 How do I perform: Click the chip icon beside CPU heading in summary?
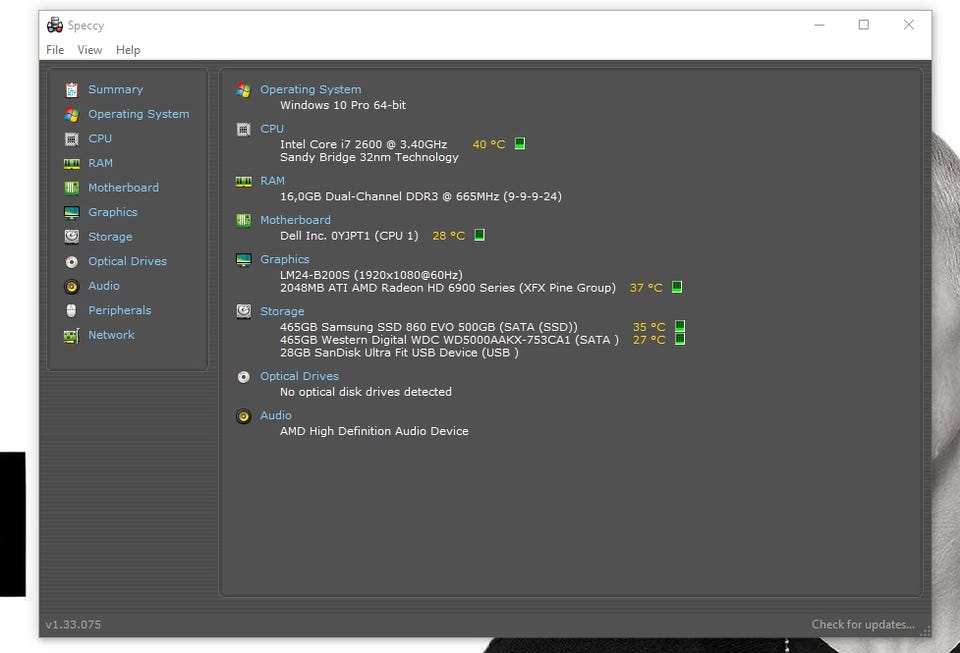point(244,129)
